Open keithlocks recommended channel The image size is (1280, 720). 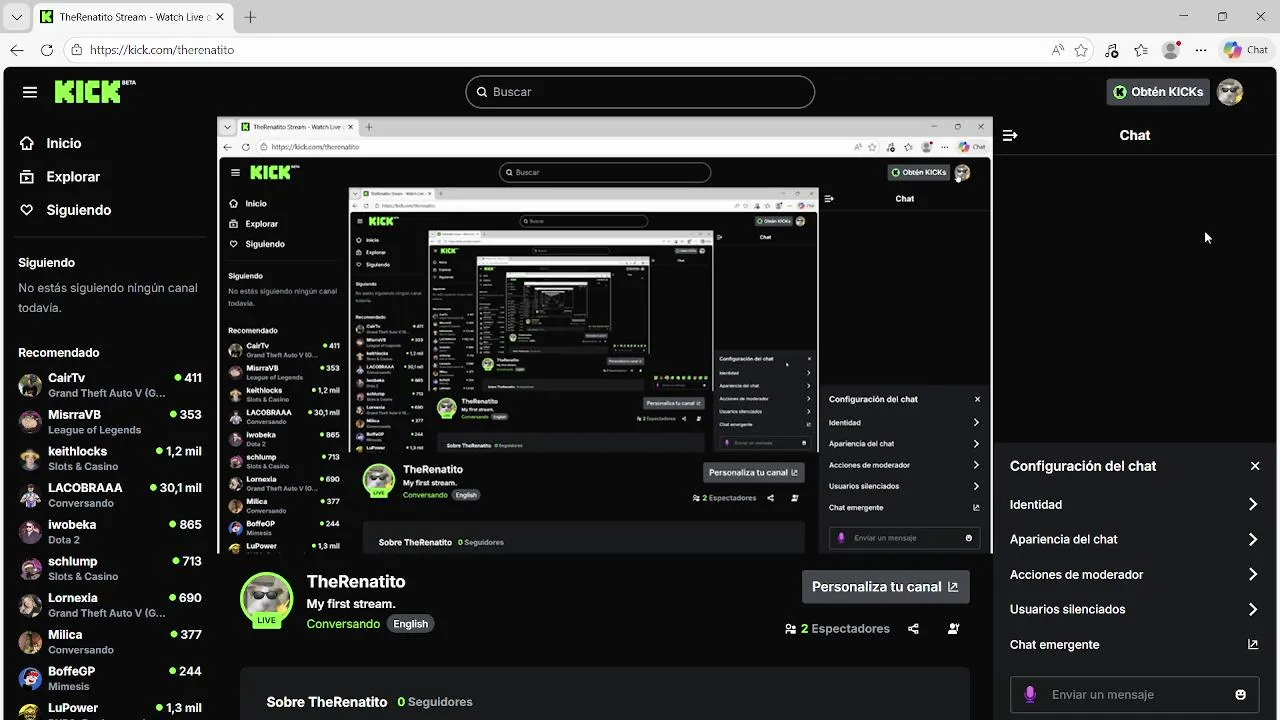tap(110, 458)
